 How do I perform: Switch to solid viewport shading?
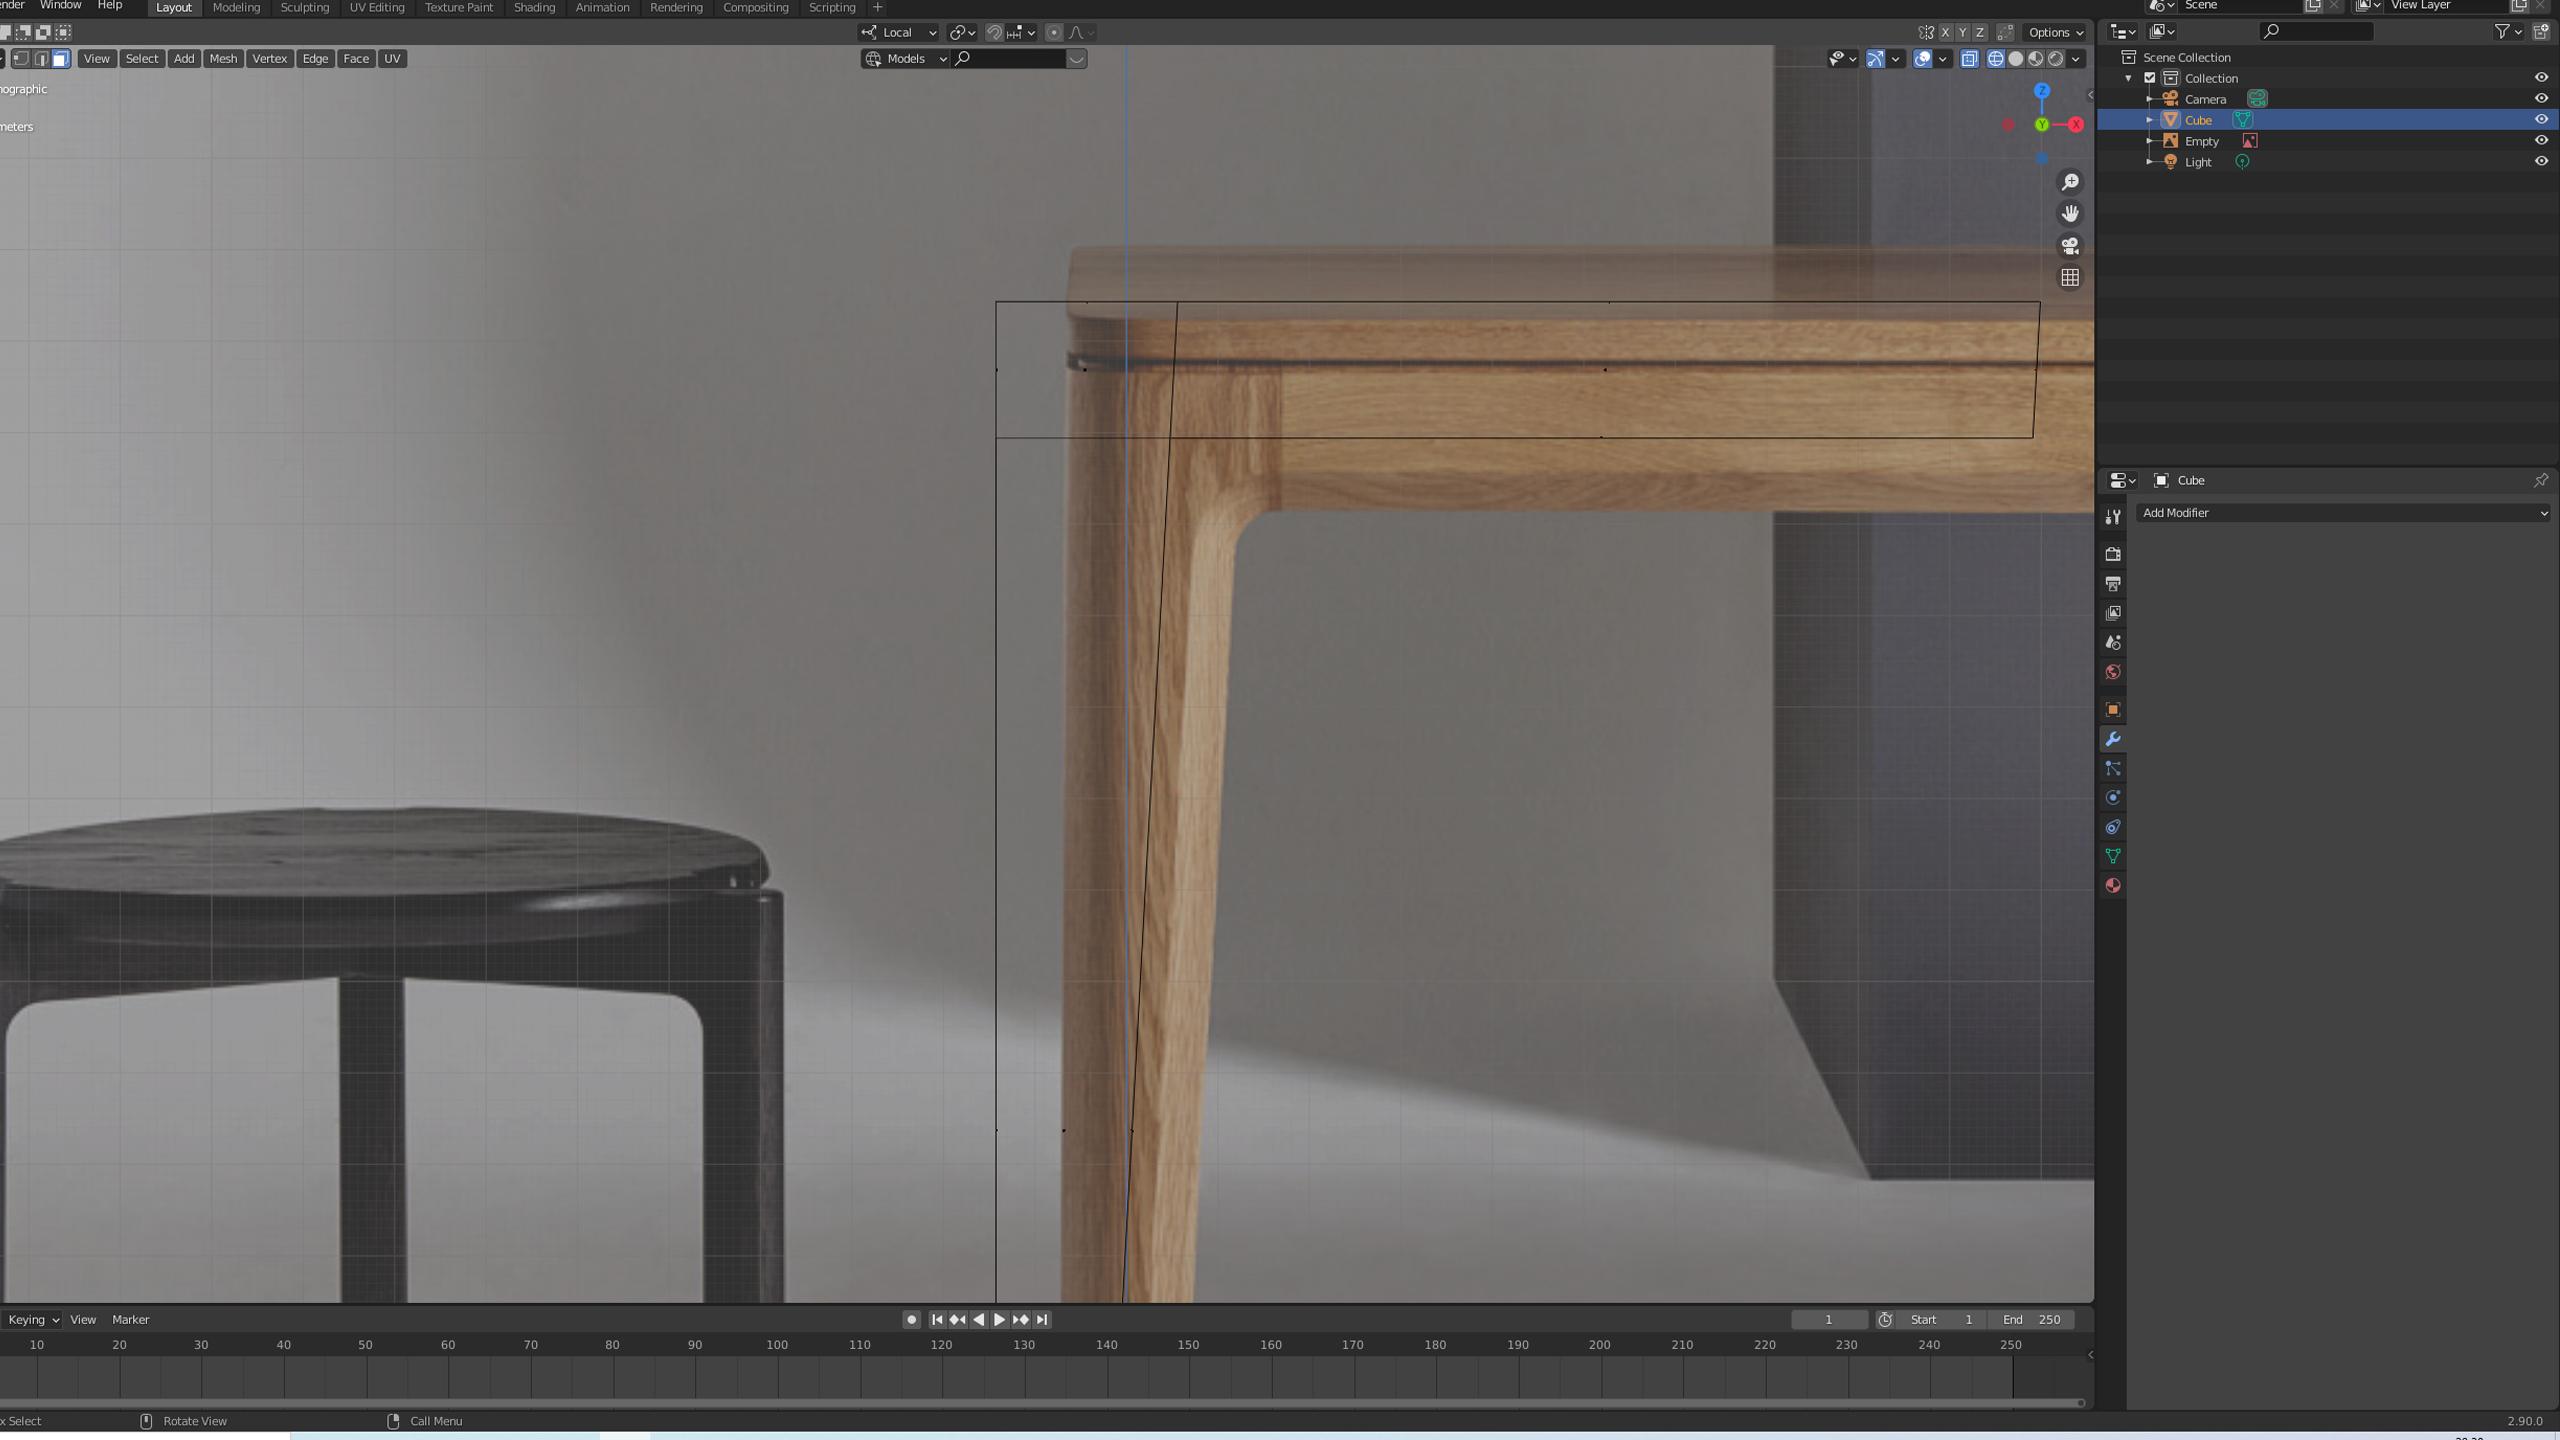point(2015,59)
